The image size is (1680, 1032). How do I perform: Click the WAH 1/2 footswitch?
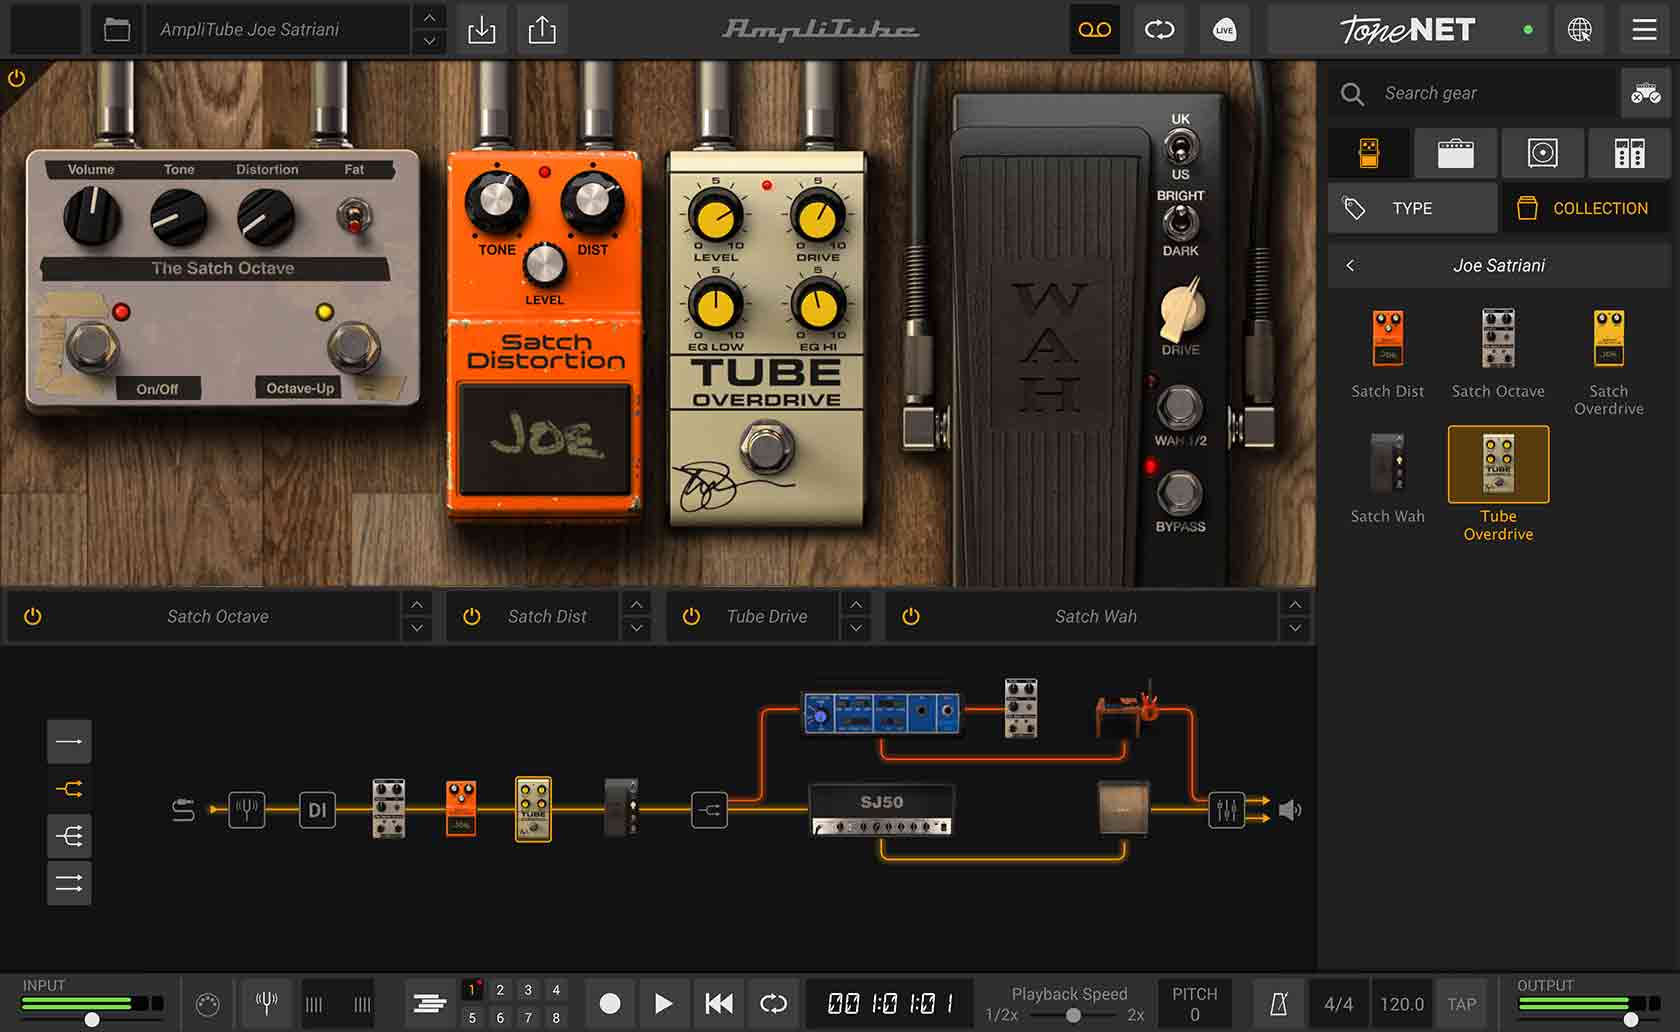pyautogui.click(x=1180, y=406)
